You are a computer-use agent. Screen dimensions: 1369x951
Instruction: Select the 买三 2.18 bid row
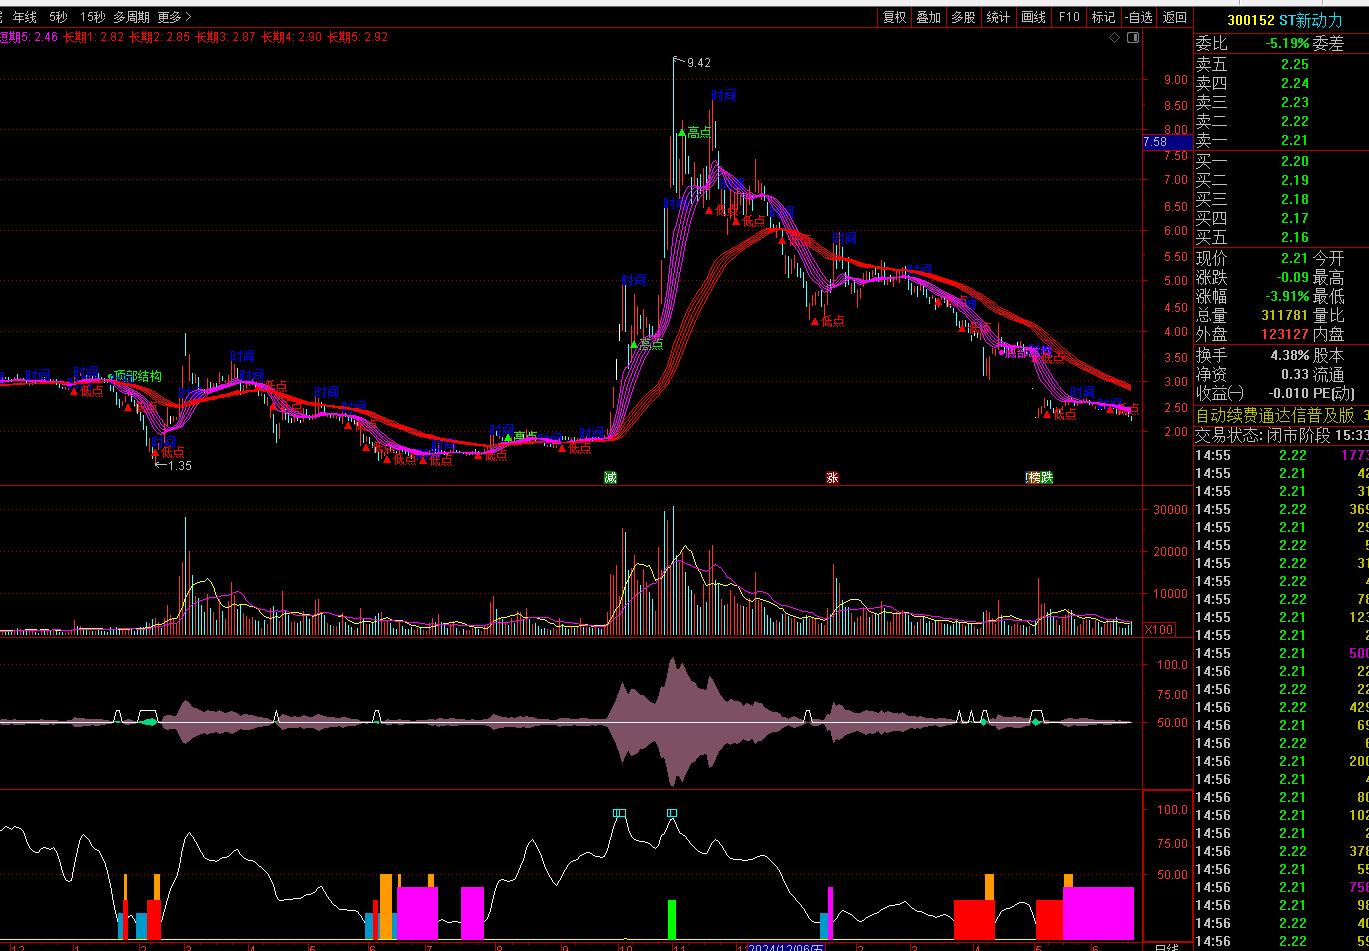point(1282,199)
